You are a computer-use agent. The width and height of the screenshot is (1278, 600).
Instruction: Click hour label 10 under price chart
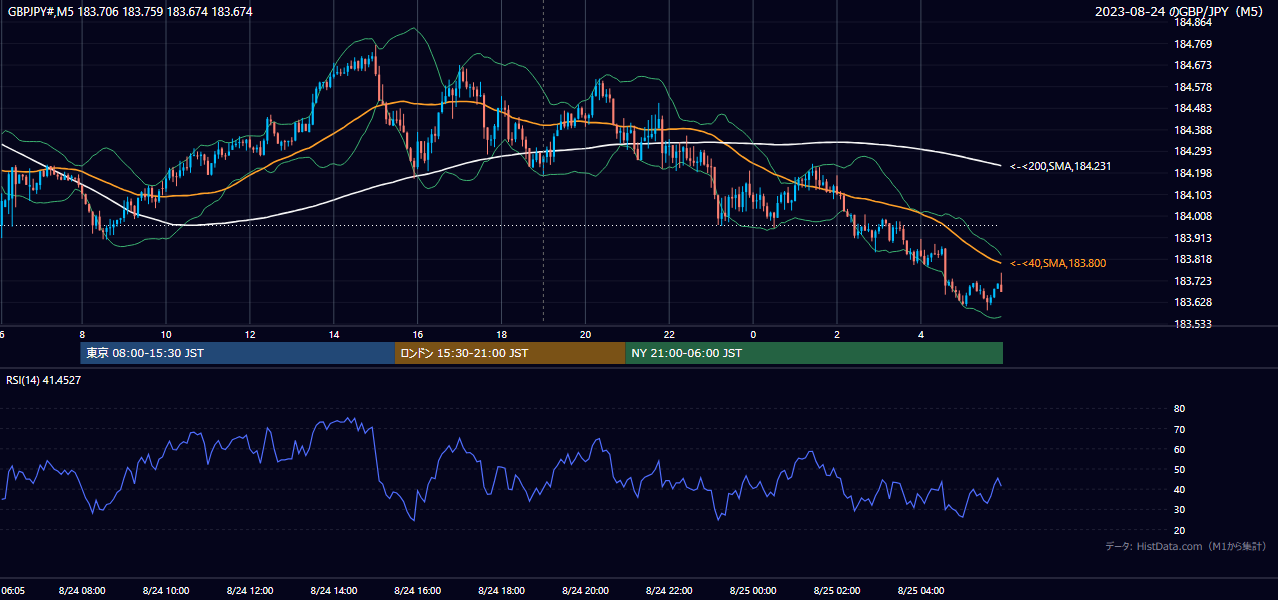tap(166, 334)
